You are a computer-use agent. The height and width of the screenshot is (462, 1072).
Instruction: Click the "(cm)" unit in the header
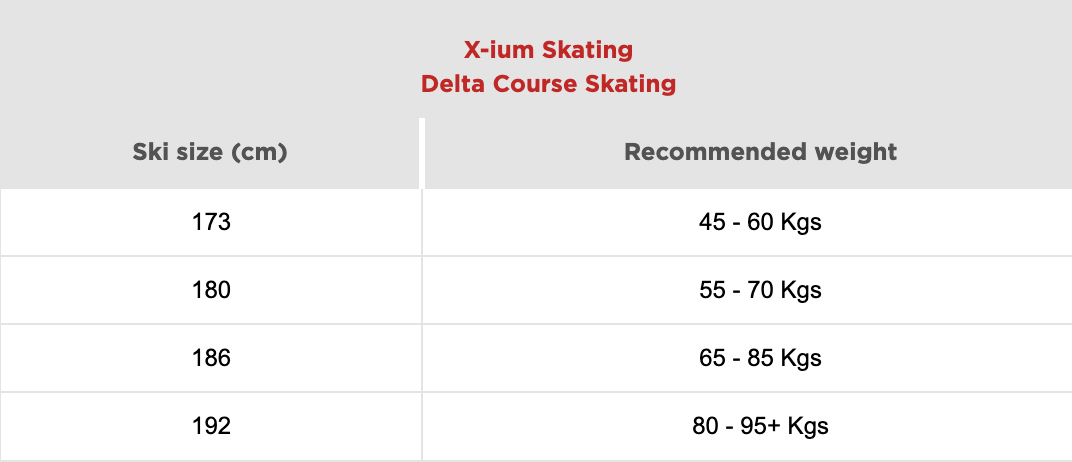[x=258, y=153]
